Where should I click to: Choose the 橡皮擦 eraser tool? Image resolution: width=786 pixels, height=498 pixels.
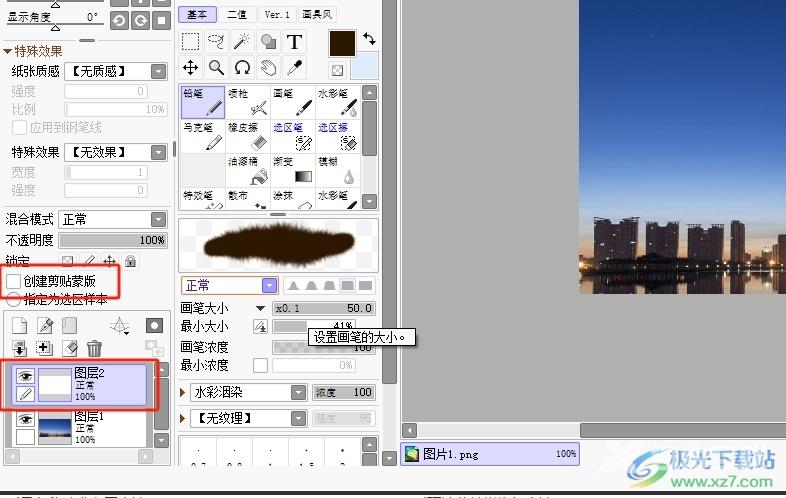coord(248,136)
